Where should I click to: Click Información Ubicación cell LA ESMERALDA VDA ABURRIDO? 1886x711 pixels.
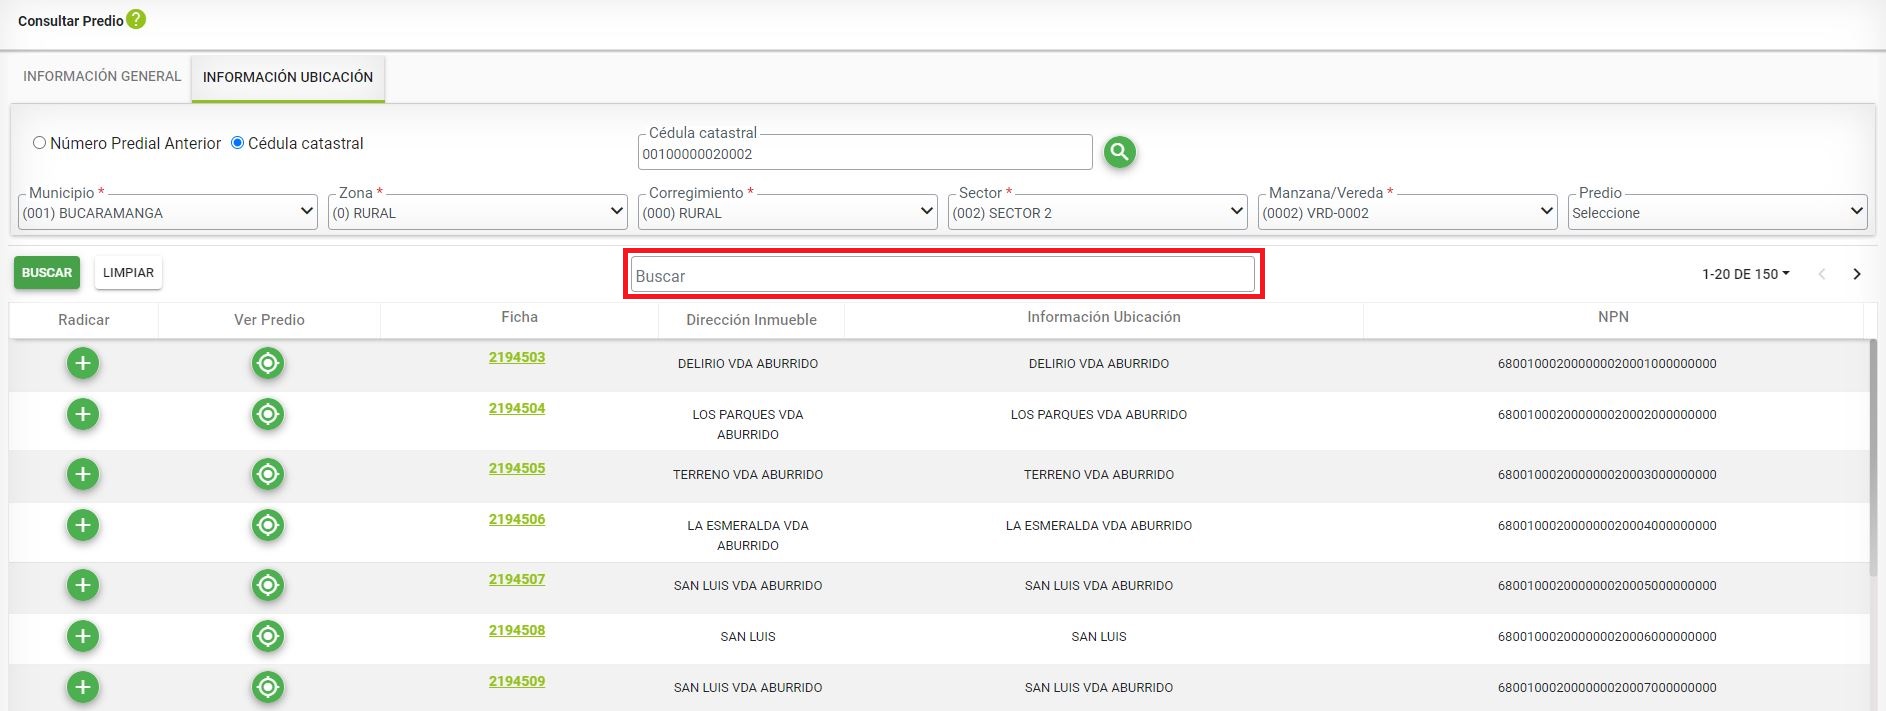pos(1099,526)
